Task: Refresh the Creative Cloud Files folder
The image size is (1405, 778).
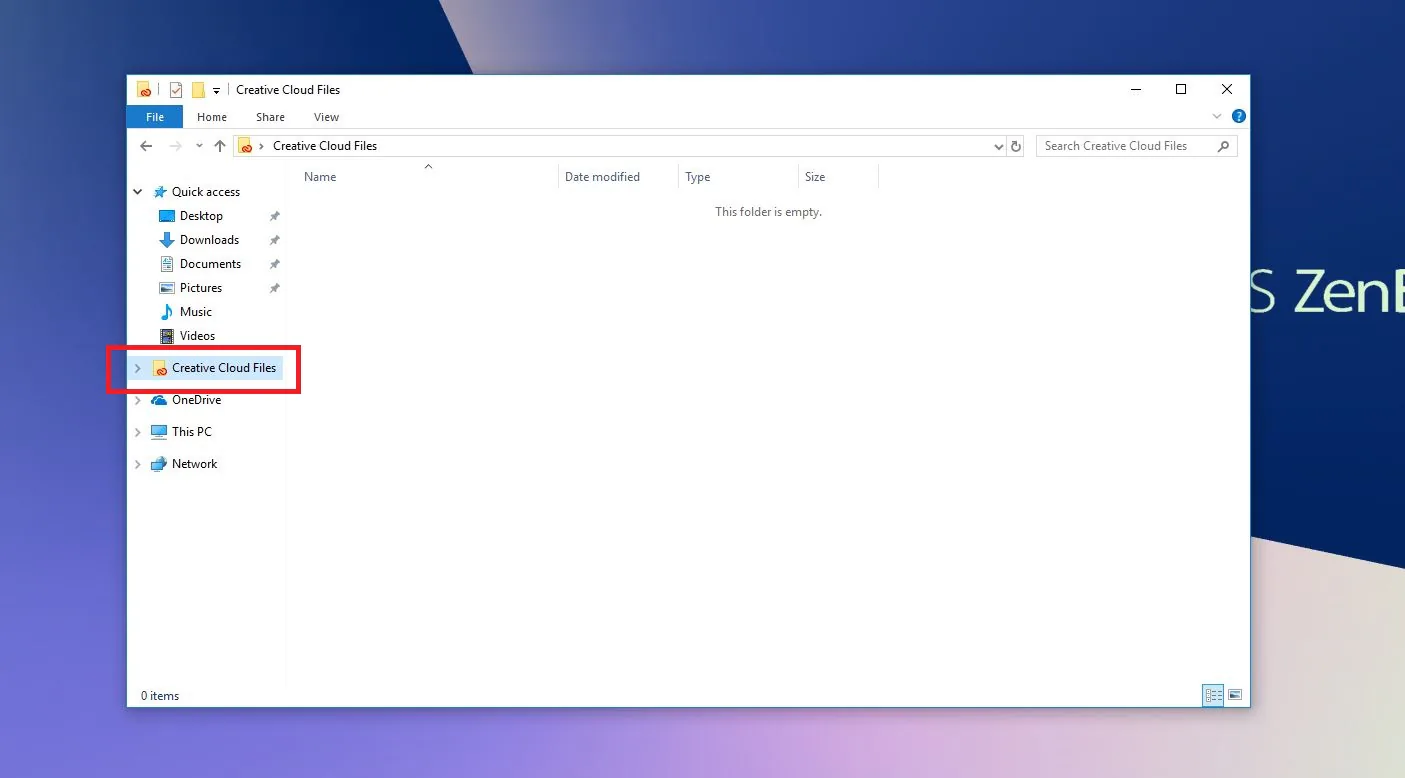Action: click(x=1016, y=146)
